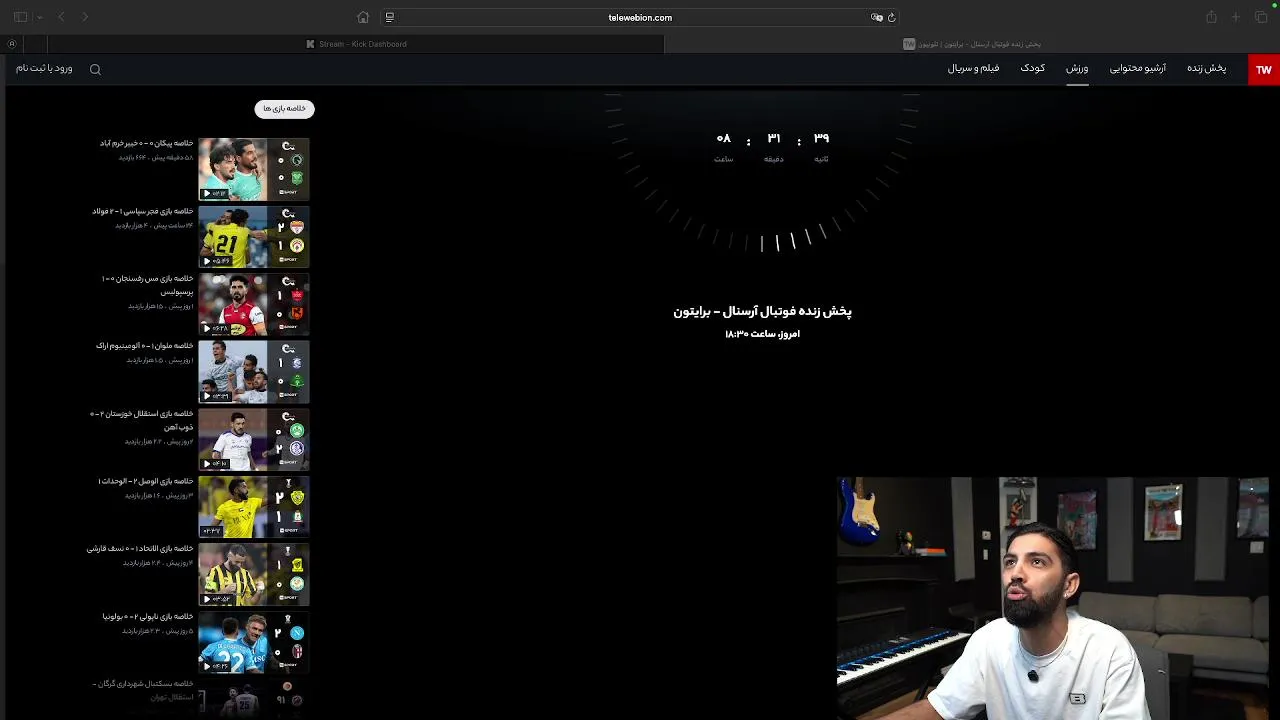Play the استقلال خوزستان - ذوب آهن thumbnail
The height and width of the screenshot is (720, 1280).
pos(254,439)
